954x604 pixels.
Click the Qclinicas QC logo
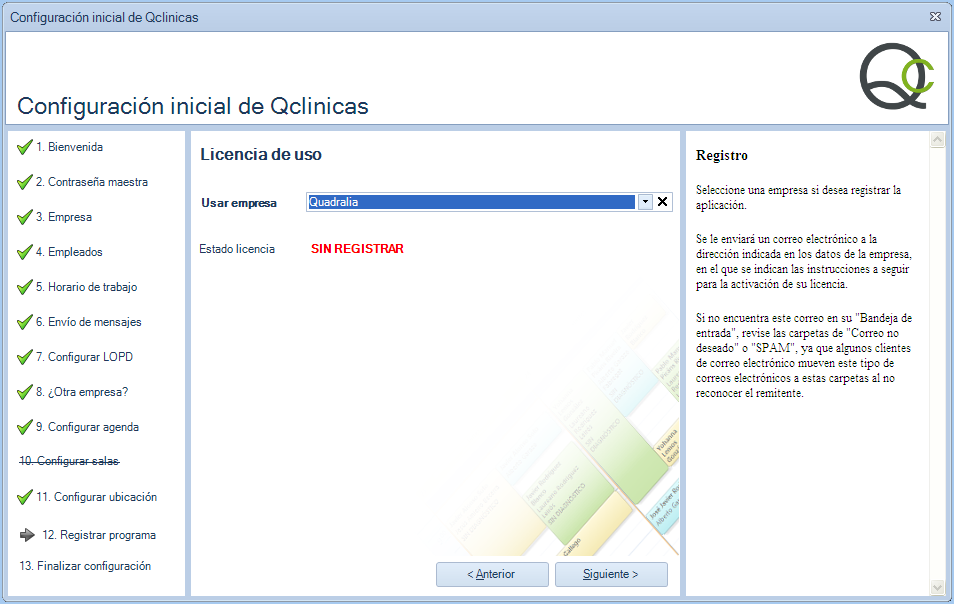[x=896, y=76]
